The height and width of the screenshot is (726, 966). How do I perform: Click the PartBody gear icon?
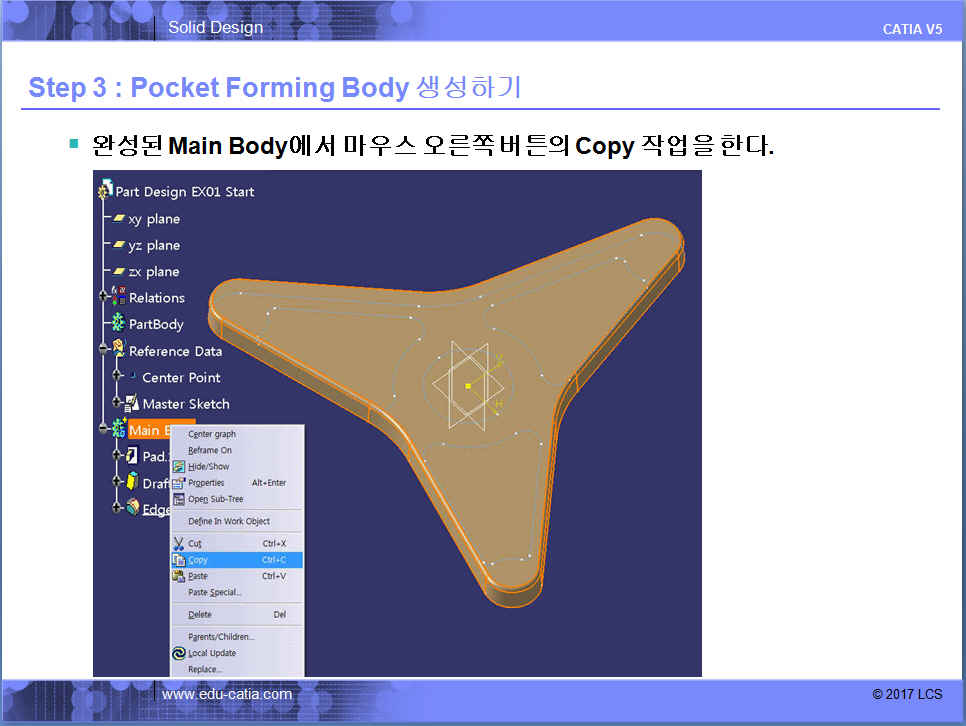coord(118,324)
